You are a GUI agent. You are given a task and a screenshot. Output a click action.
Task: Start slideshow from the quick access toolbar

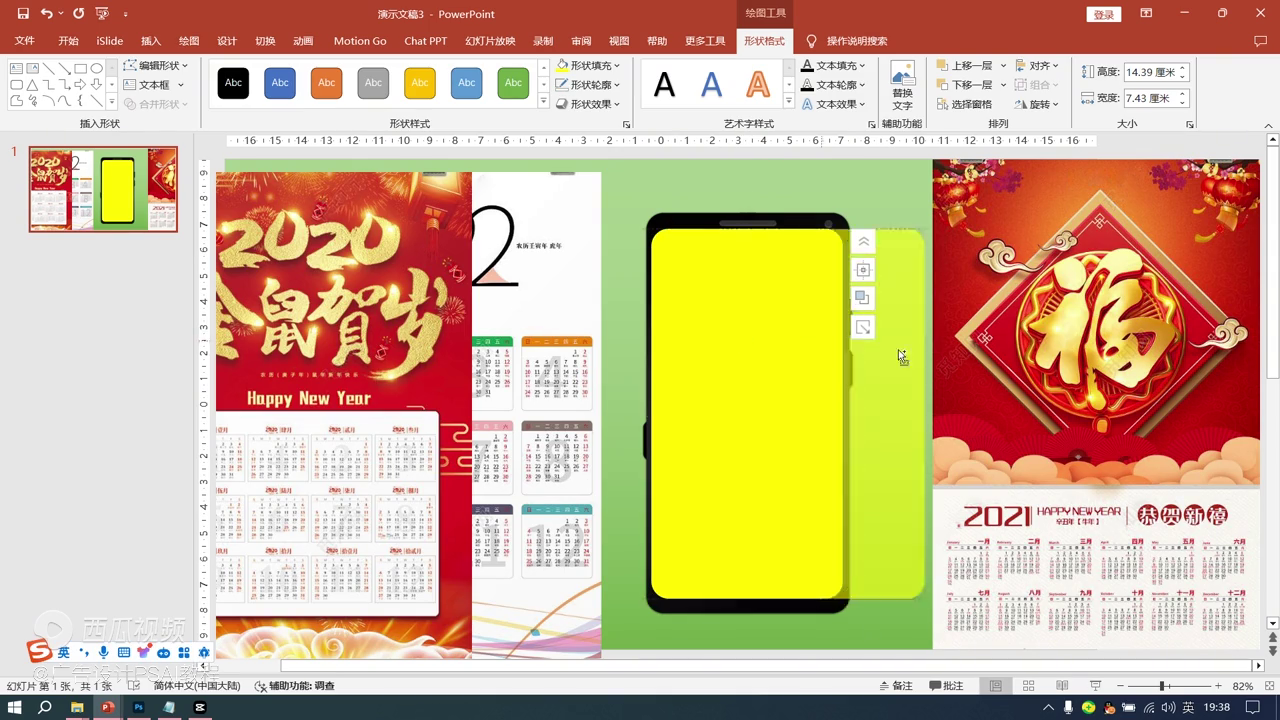pos(102,14)
